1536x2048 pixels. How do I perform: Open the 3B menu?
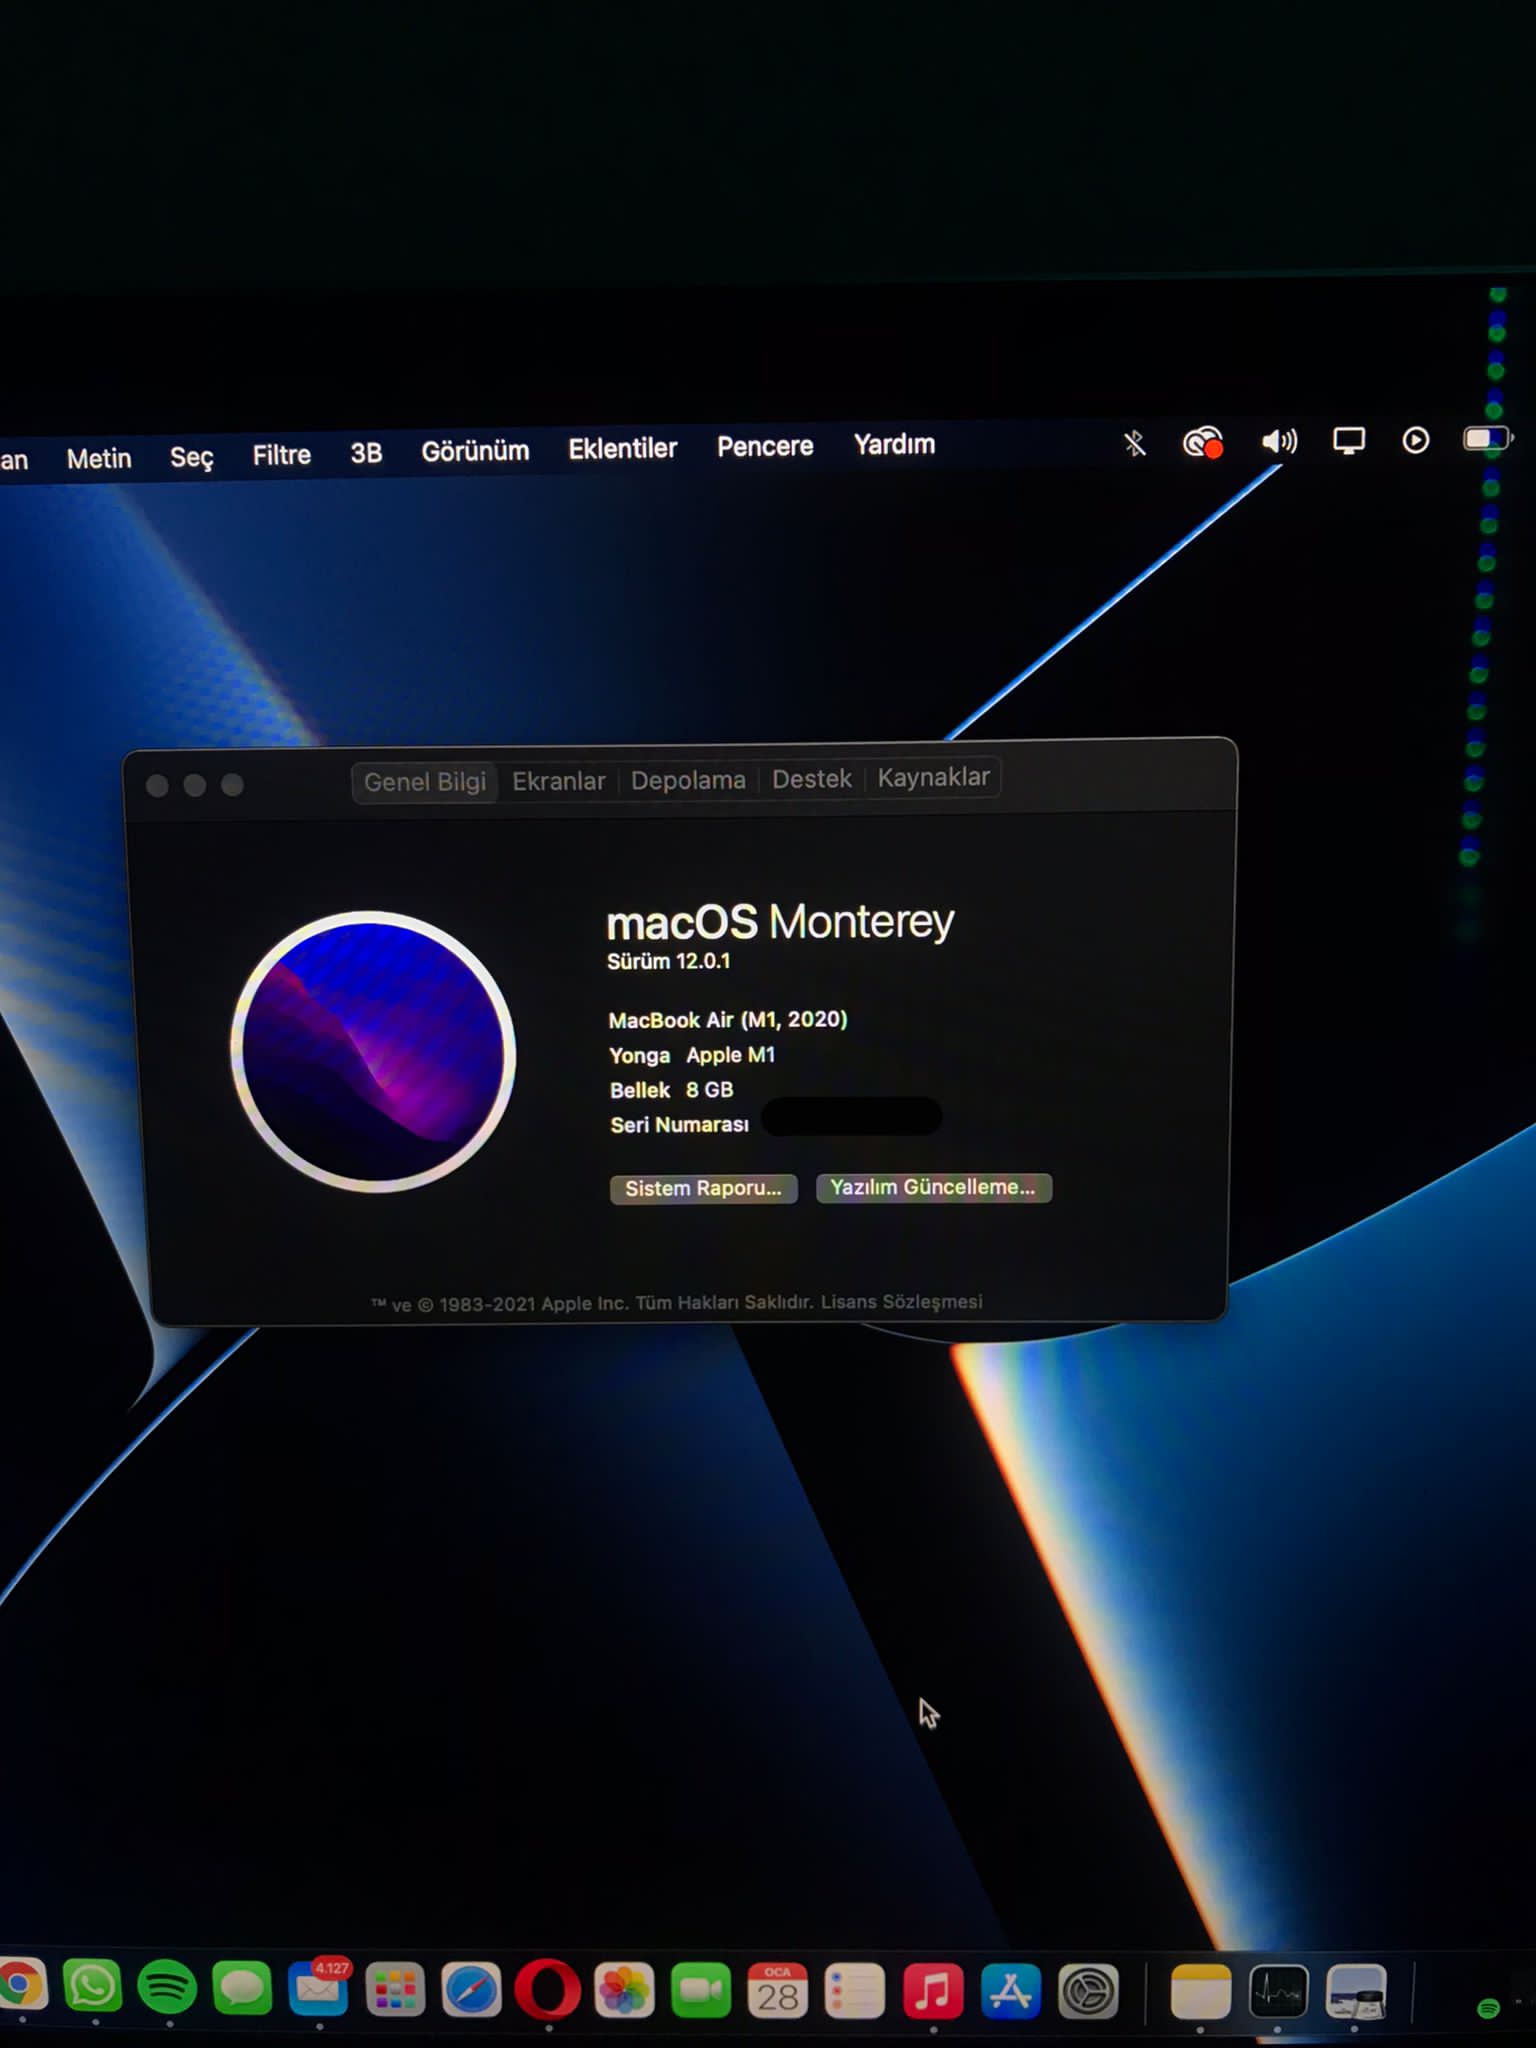click(x=366, y=453)
